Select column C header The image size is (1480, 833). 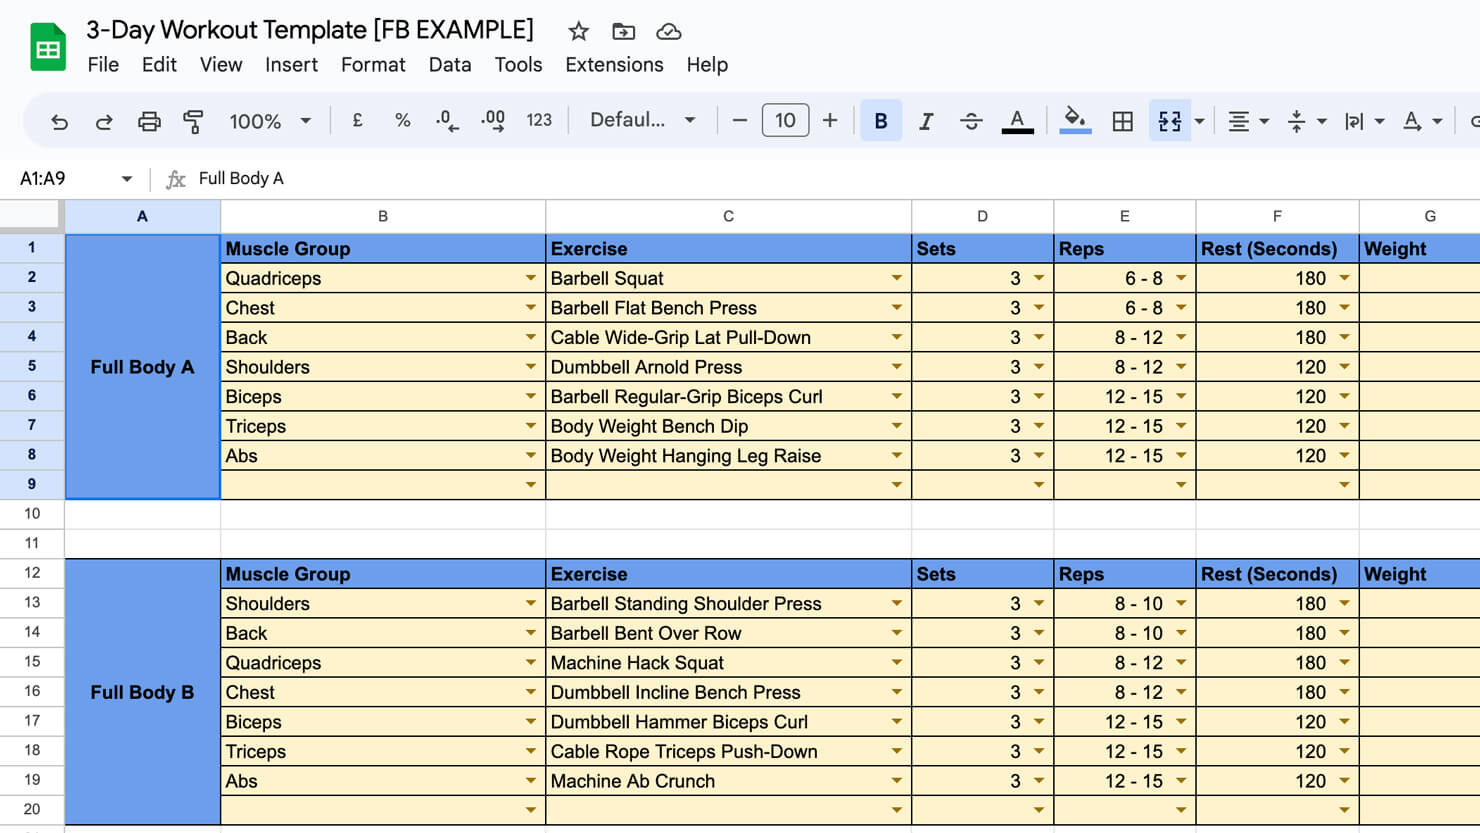pyautogui.click(x=728, y=216)
